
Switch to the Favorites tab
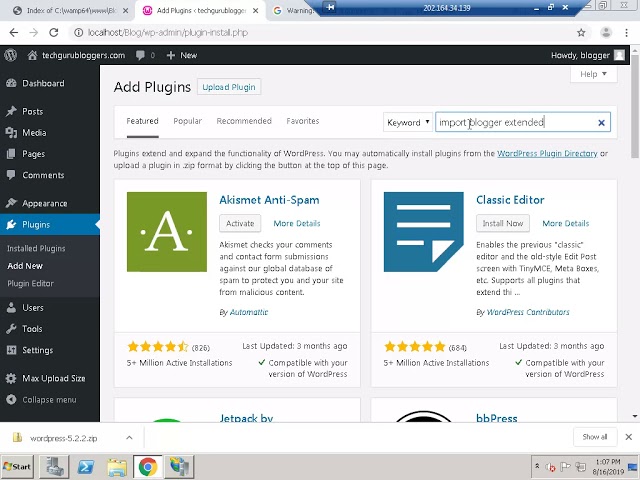303,121
